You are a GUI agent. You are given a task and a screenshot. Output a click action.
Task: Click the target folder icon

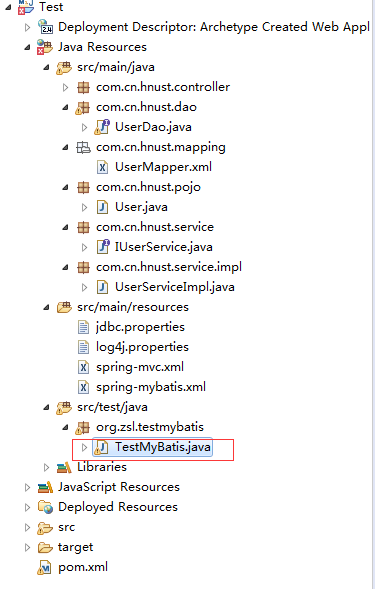(45, 548)
